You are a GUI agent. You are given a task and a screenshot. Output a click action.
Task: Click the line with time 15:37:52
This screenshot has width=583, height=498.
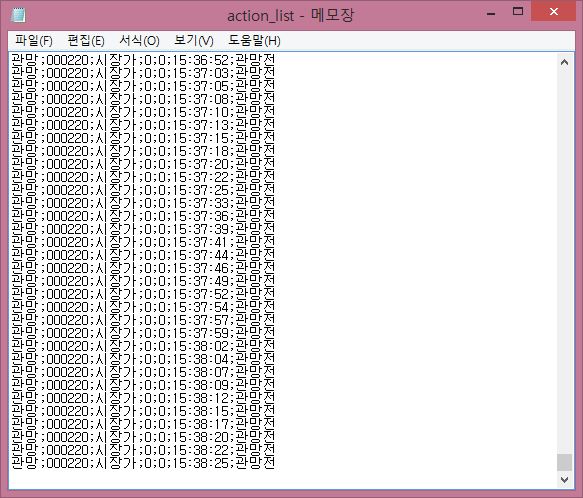point(143,295)
